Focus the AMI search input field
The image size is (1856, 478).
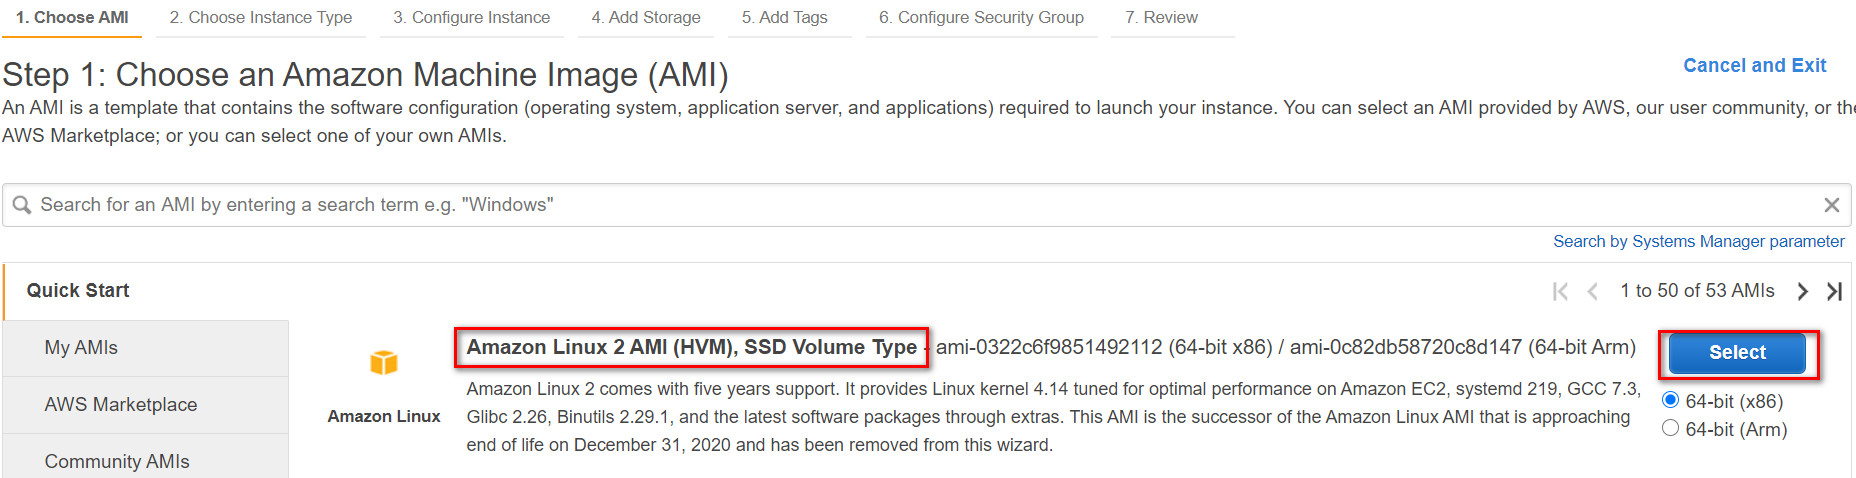pyautogui.click(x=926, y=205)
